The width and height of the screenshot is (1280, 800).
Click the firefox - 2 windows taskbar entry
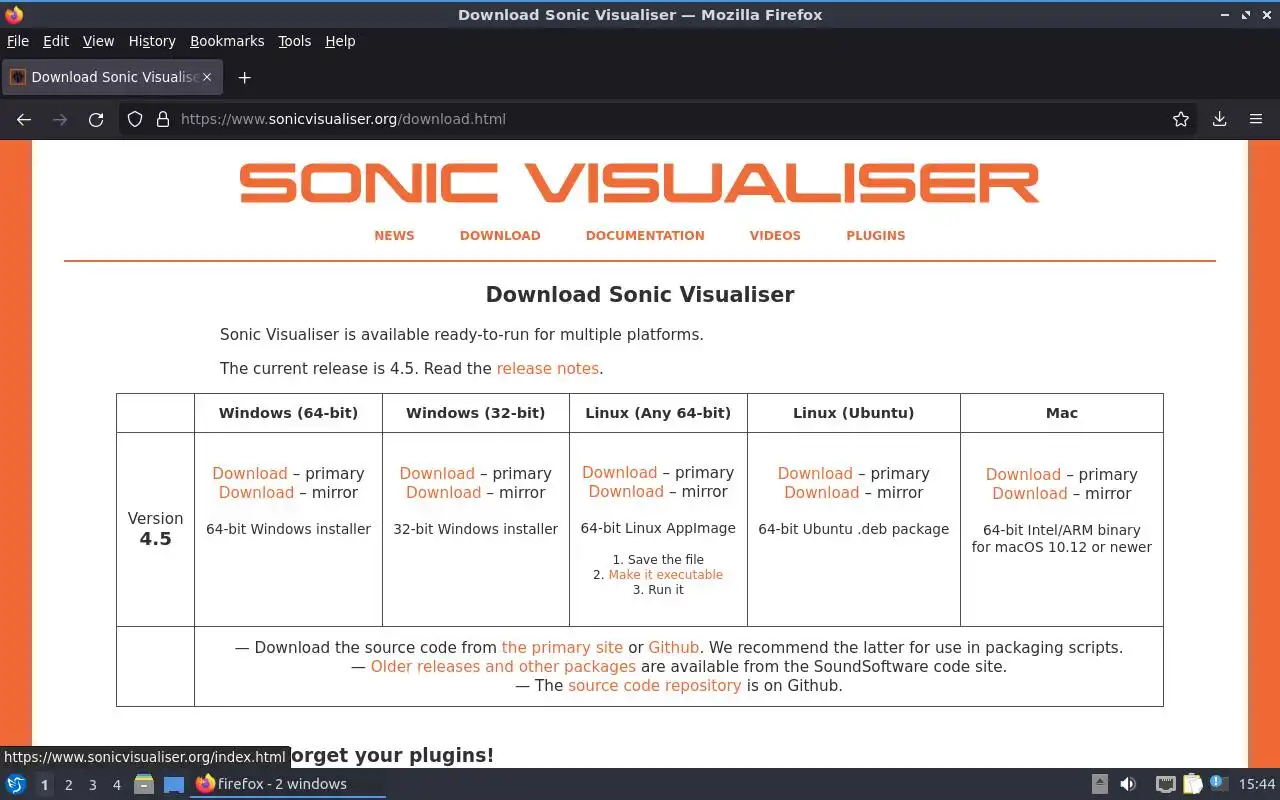(288, 784)
